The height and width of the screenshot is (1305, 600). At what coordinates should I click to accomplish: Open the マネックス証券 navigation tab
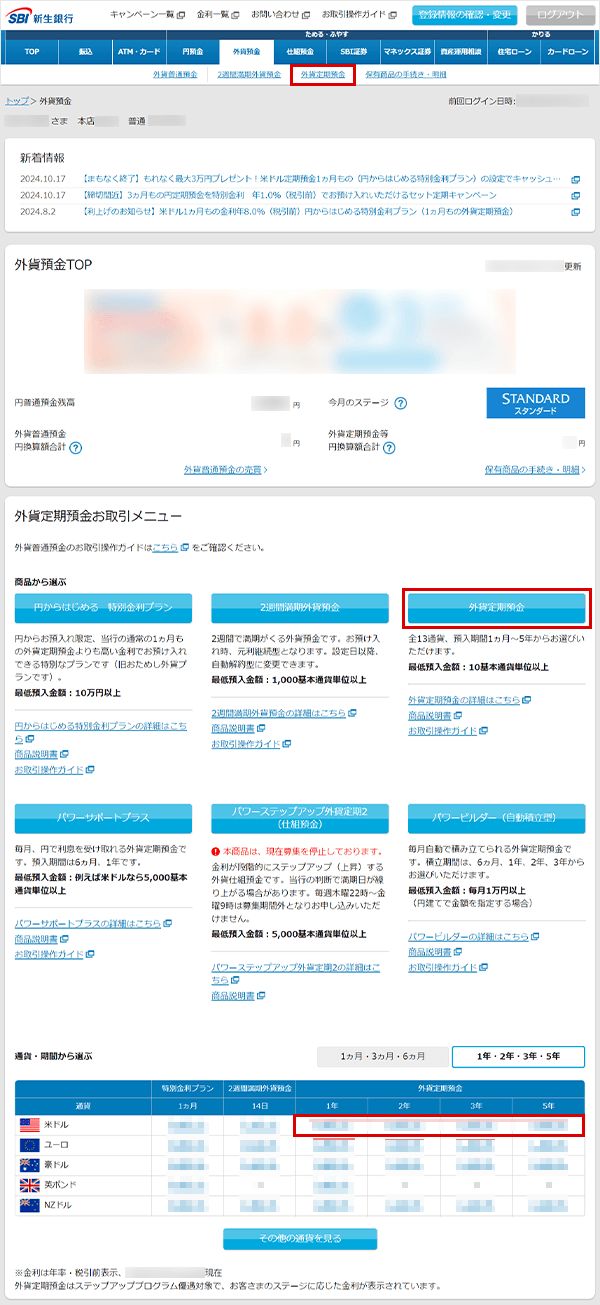pyautogui.click(x=407, y=50)
